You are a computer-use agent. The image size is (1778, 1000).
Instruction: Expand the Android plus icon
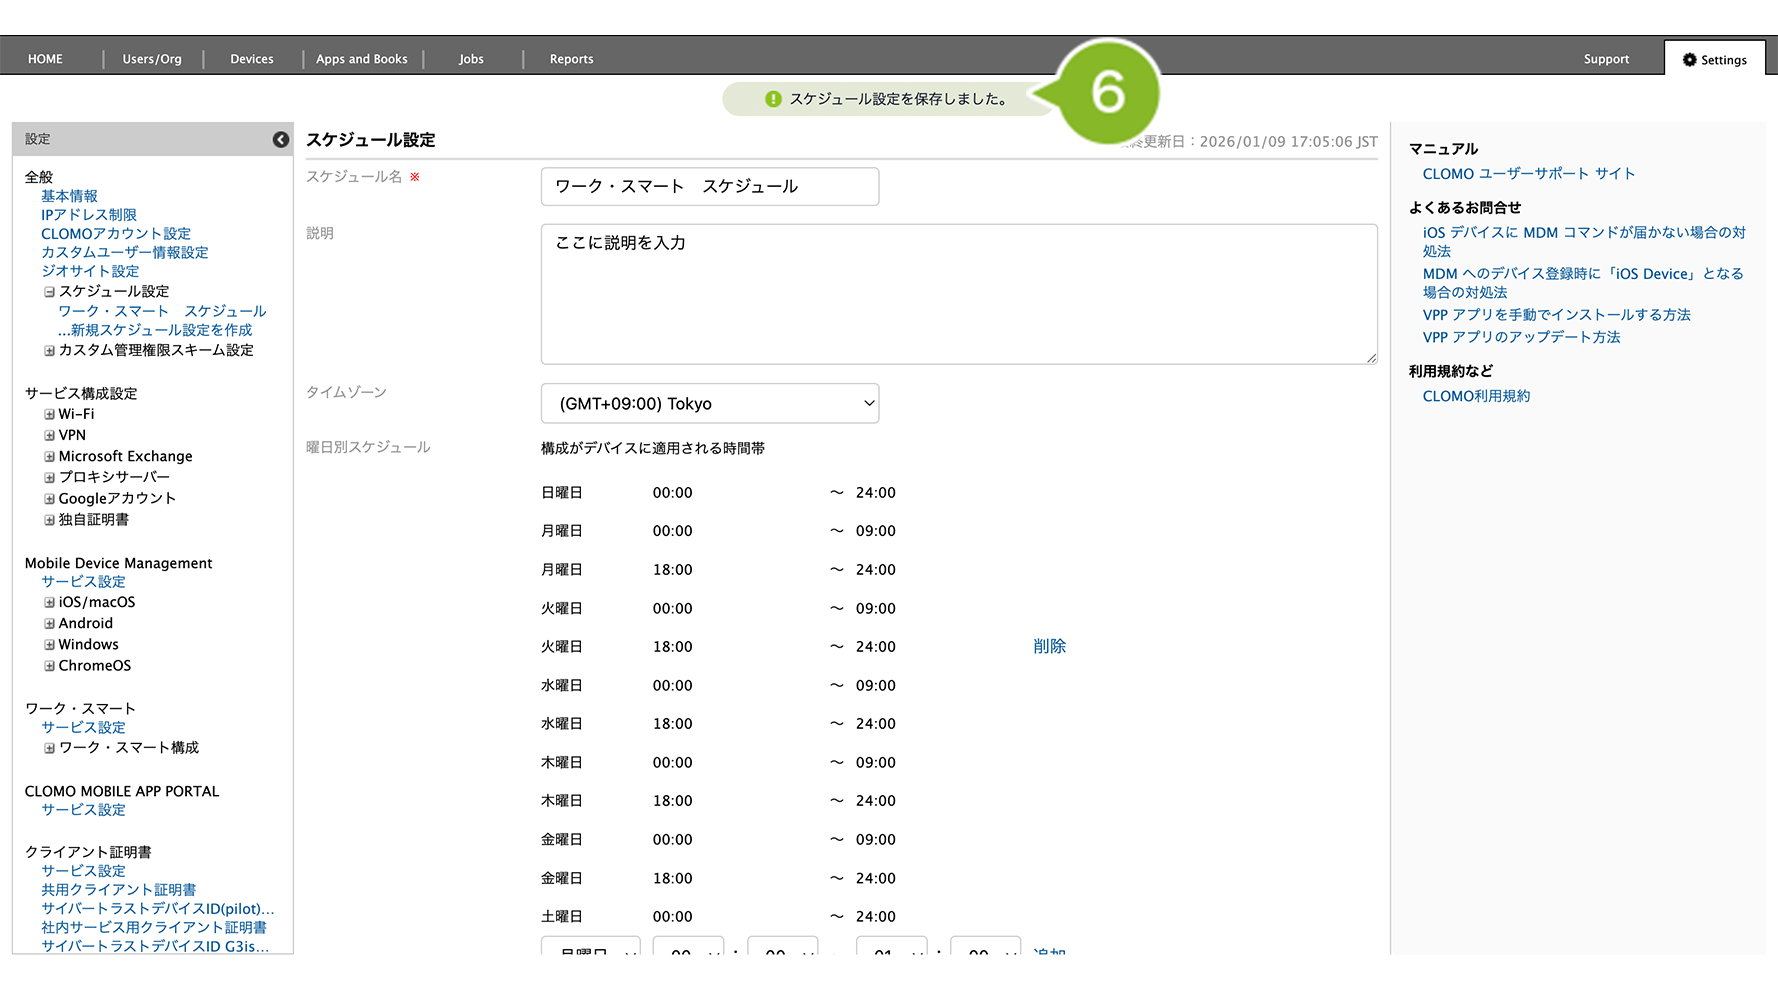pyautogui.click(x=49, y=624)
